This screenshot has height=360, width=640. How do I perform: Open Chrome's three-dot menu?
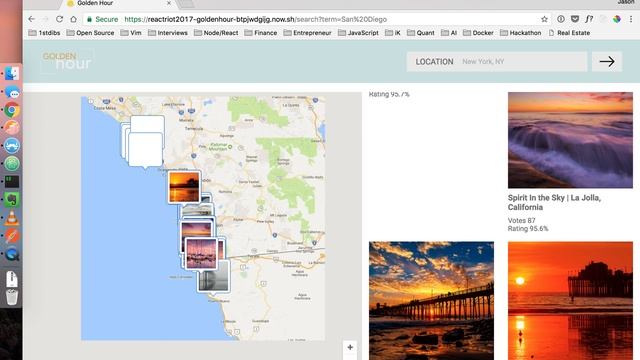point(631,19)
